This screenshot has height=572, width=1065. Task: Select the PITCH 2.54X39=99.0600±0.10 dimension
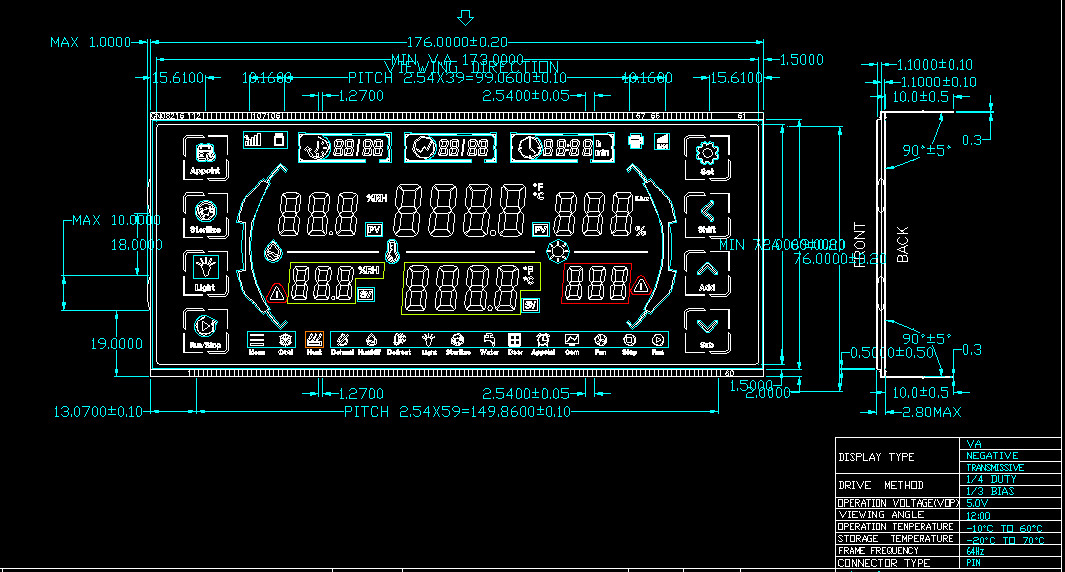(x=457, y=78)
